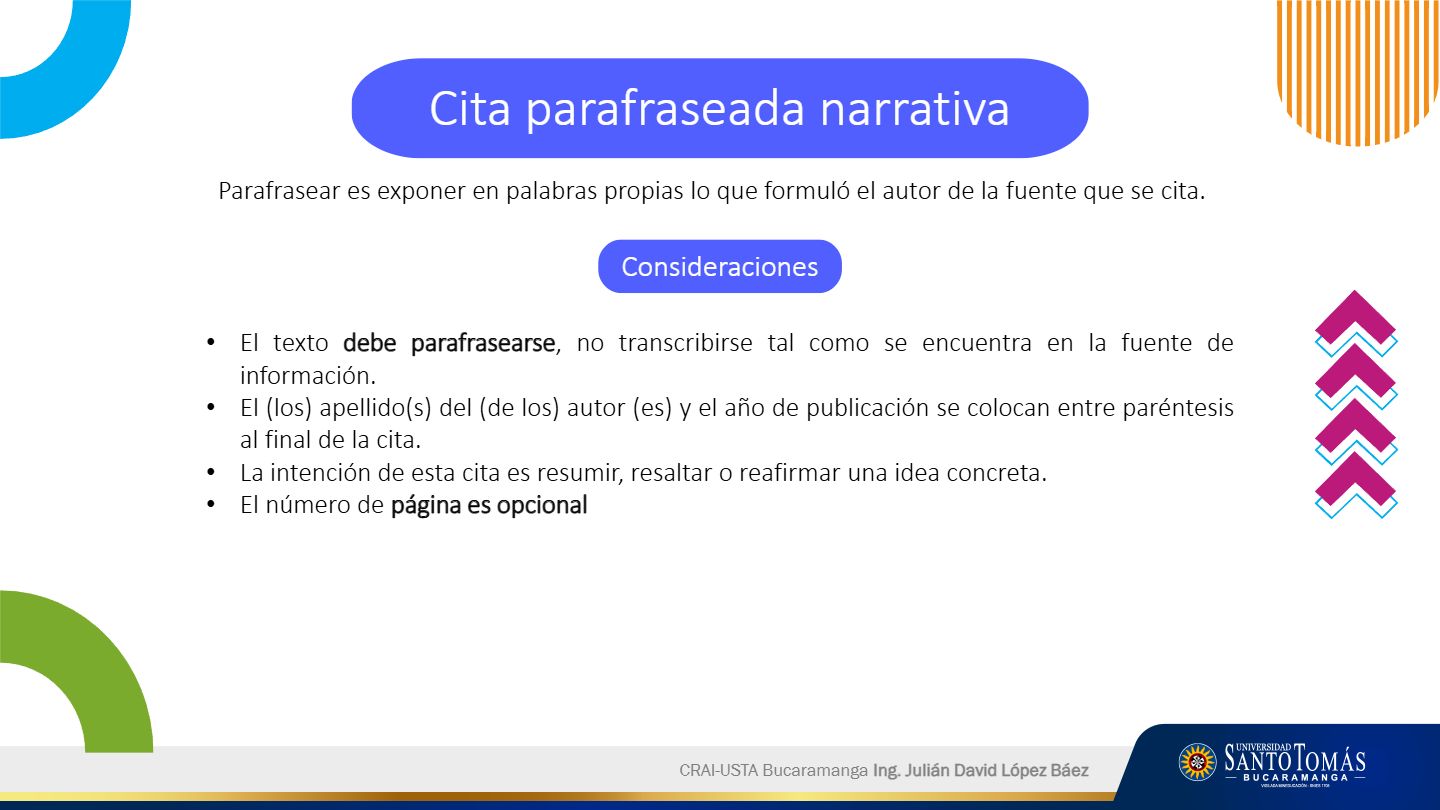Click the author name 'Ing. Julián David López Báez'
1440x810 pixels.
pyautogui.click(x=980, y=771)
